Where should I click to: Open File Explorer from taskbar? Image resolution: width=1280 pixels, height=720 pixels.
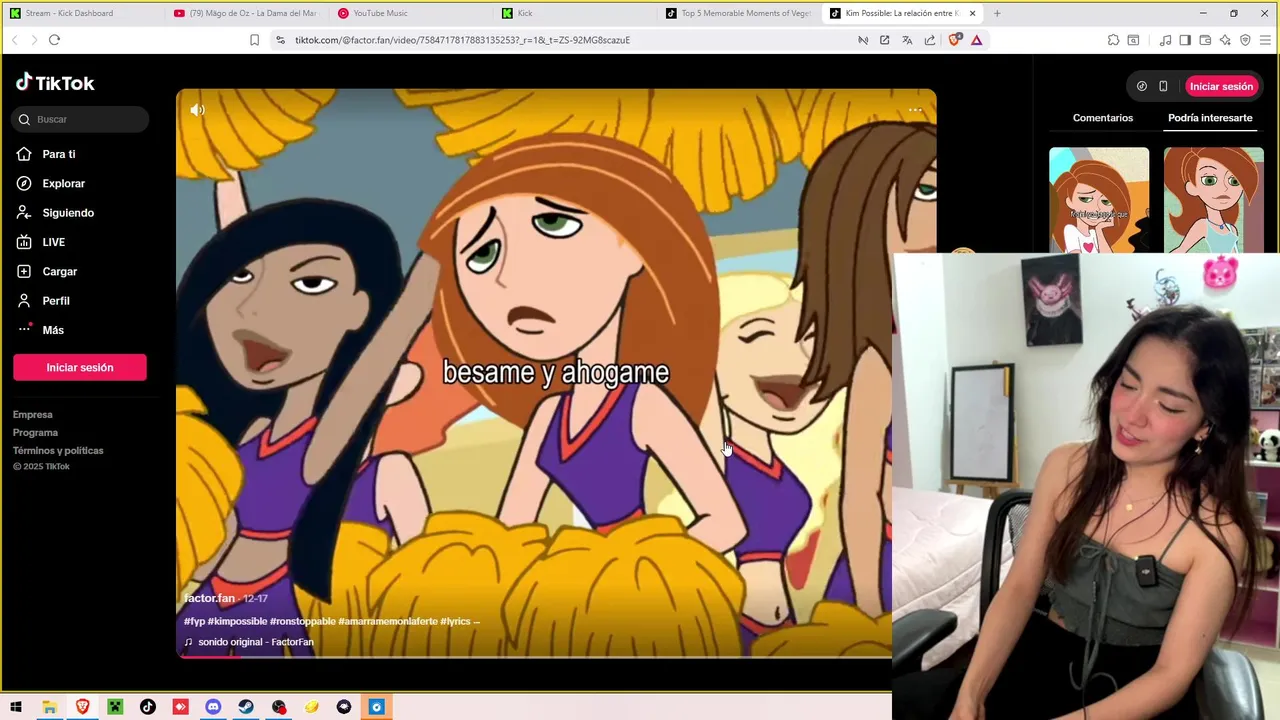coord(49,707)
